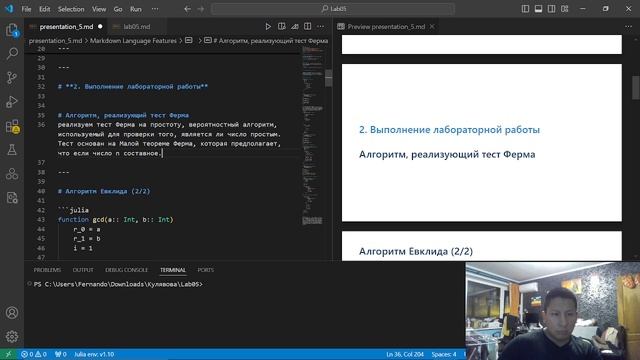
Task: Click Spaces: 4 indentation setting
Action: (x=444, y=354)
